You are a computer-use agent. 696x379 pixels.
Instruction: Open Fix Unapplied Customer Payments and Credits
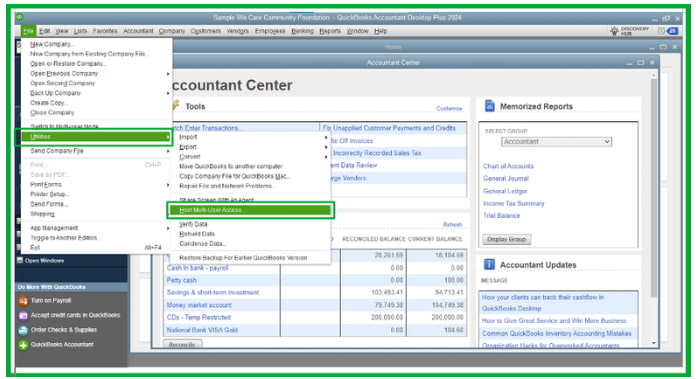389,128
